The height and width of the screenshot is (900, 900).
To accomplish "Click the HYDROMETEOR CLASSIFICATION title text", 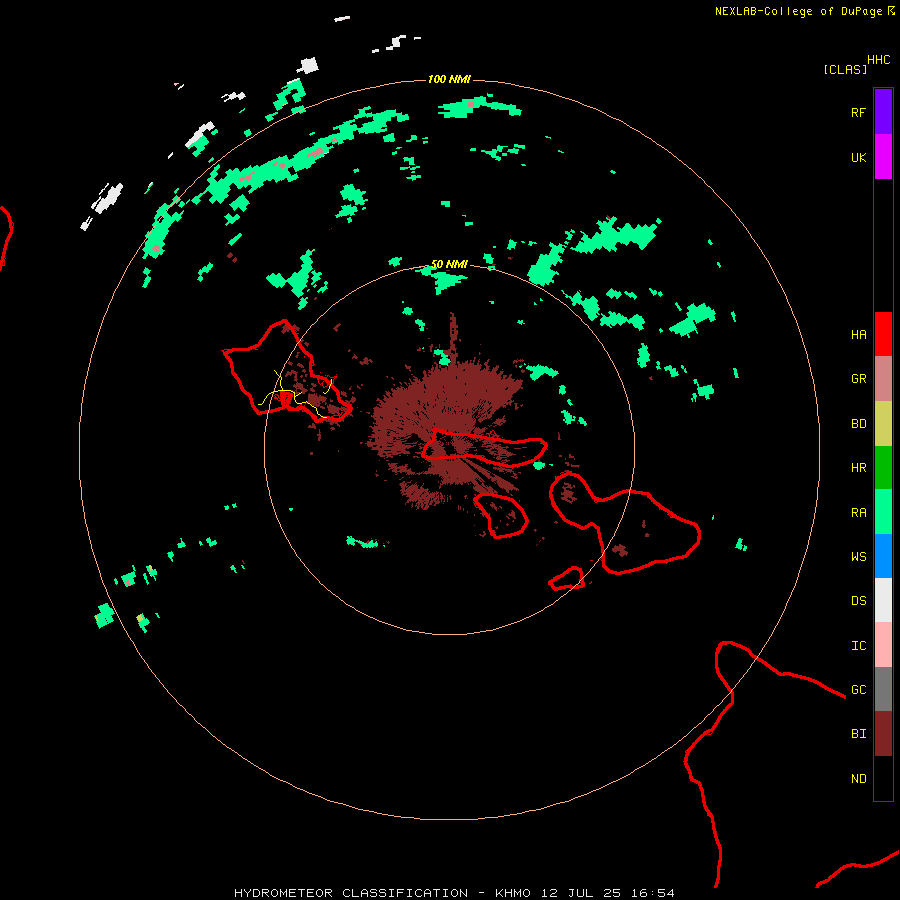I will [x=351, y=893].
